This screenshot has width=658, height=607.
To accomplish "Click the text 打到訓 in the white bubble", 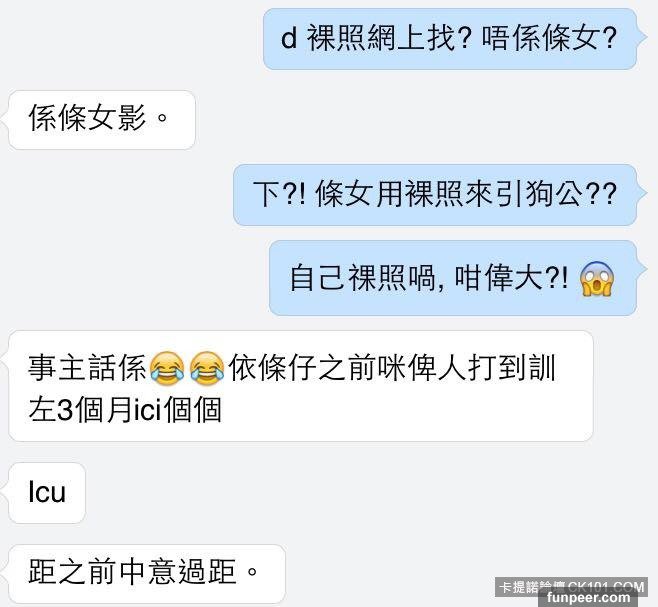I will click(512, 368).
